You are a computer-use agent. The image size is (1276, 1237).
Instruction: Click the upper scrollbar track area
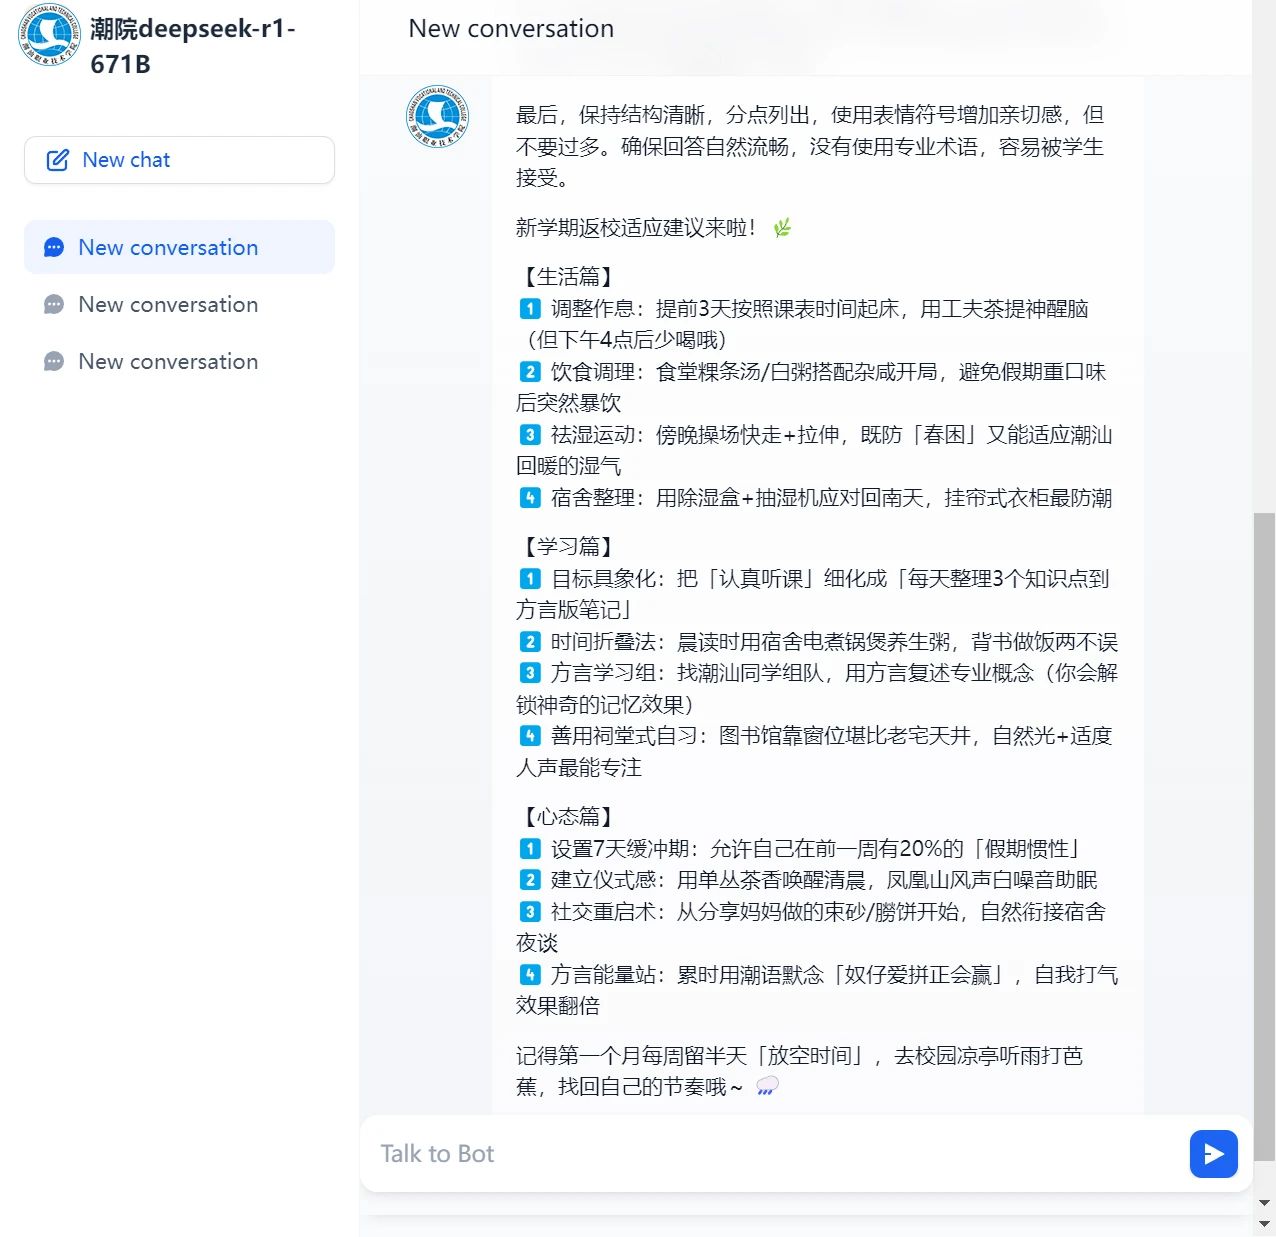click(x=1264, y=256)
